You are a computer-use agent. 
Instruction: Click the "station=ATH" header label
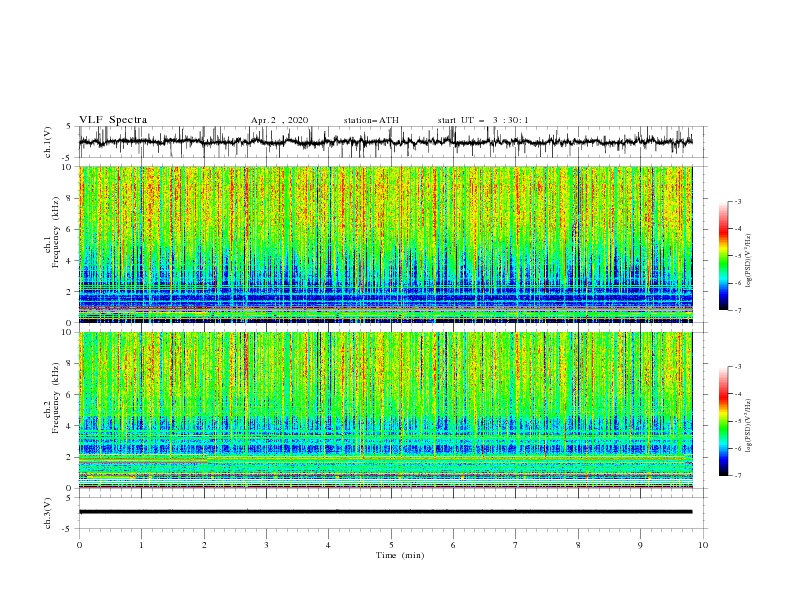371,120
